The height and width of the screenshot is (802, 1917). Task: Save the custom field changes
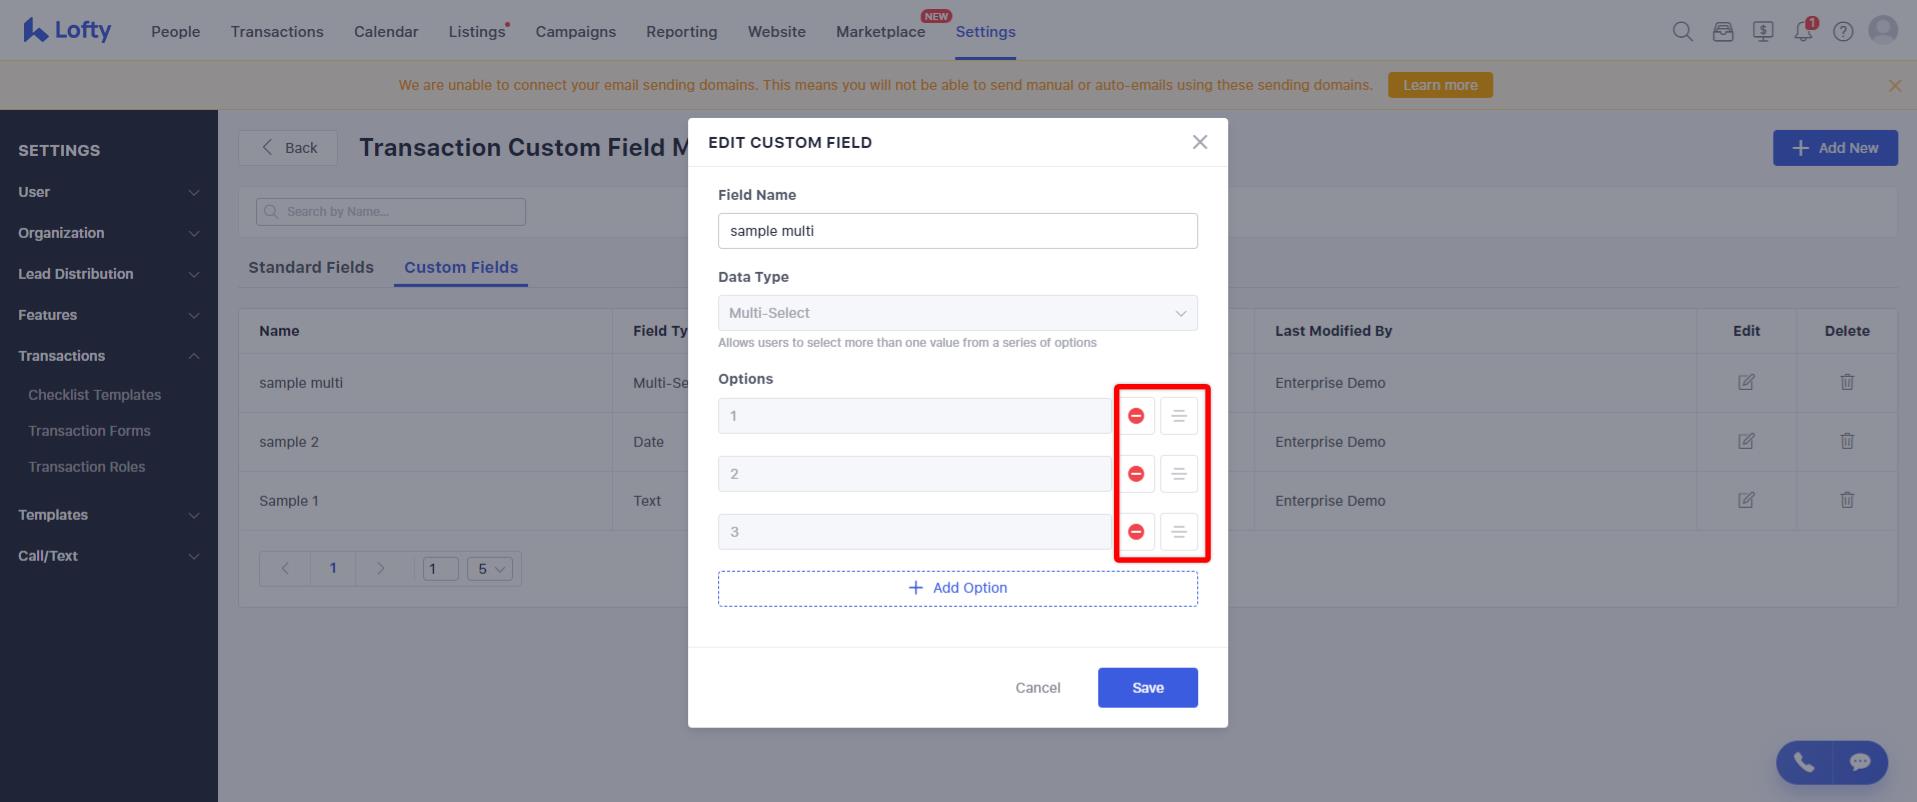[x=1148, y=688]
